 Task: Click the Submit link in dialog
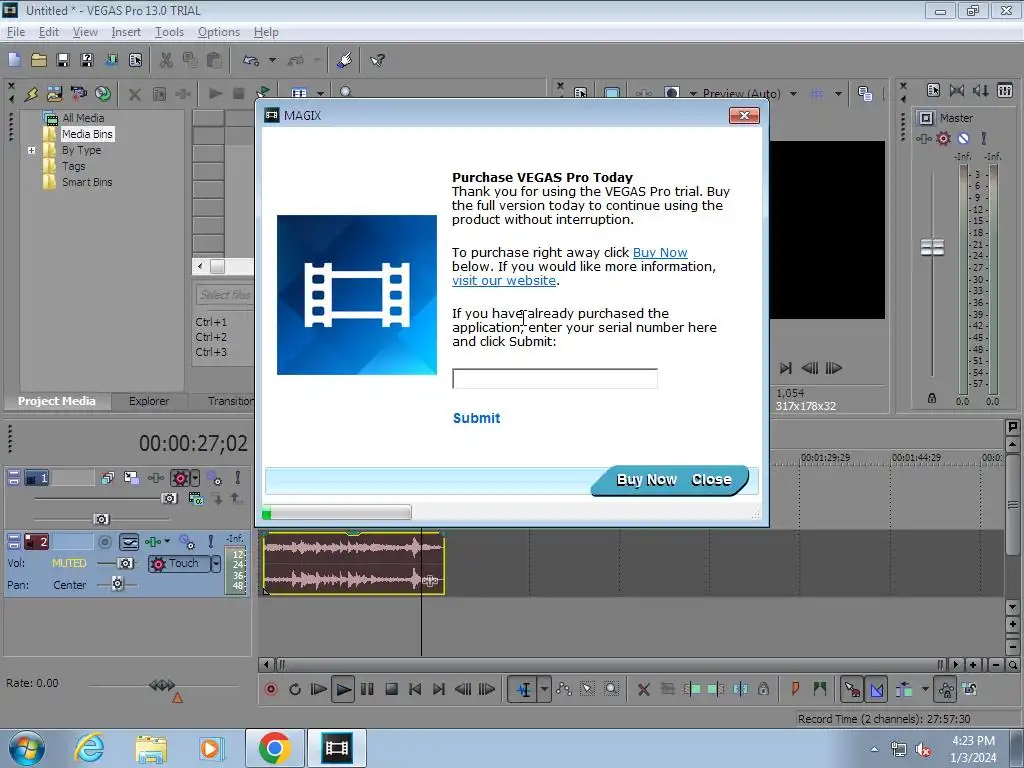pos(477,419)
